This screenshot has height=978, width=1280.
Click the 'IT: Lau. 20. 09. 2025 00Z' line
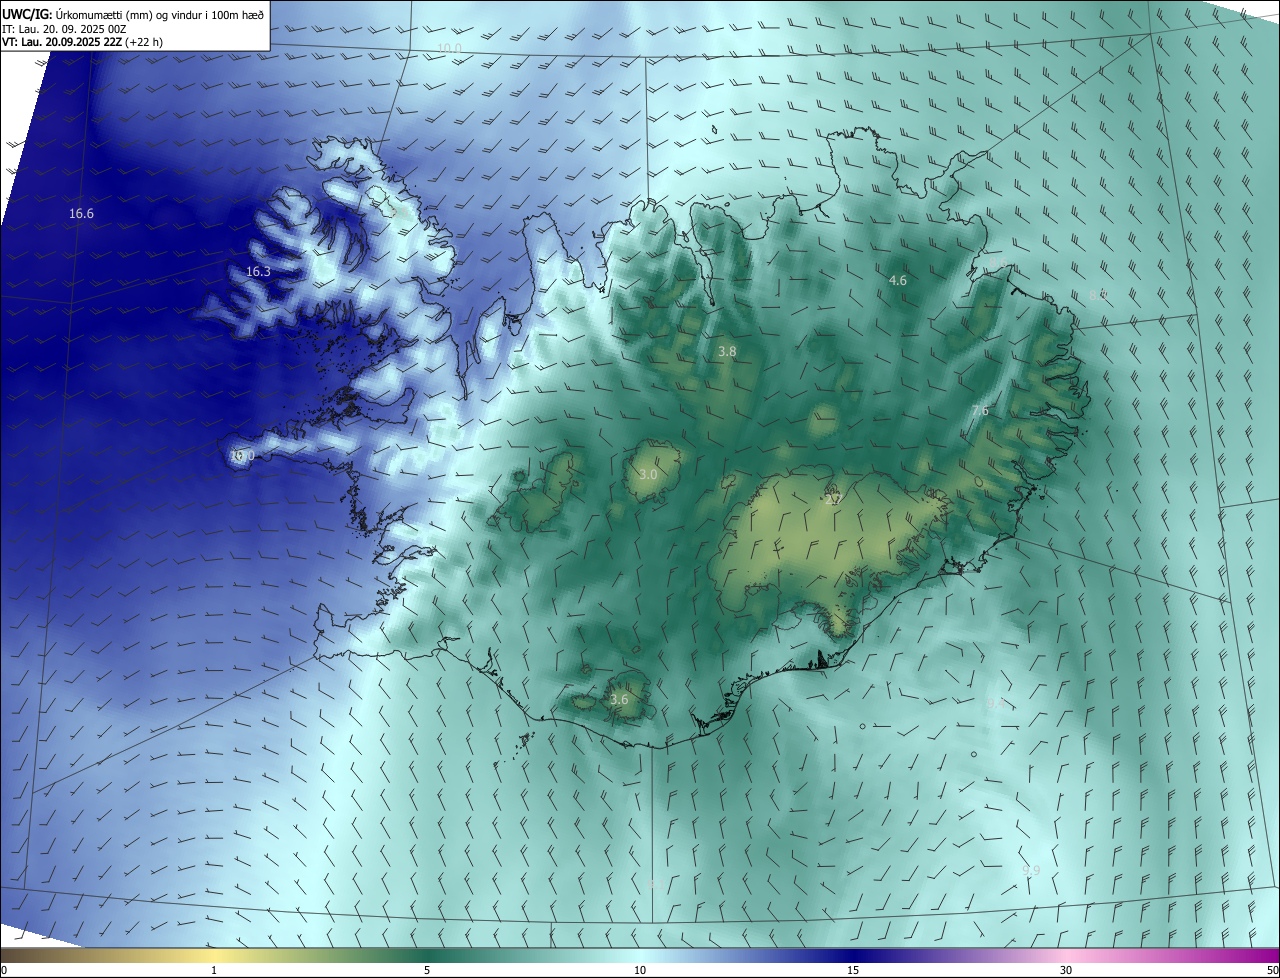(63, 29)
